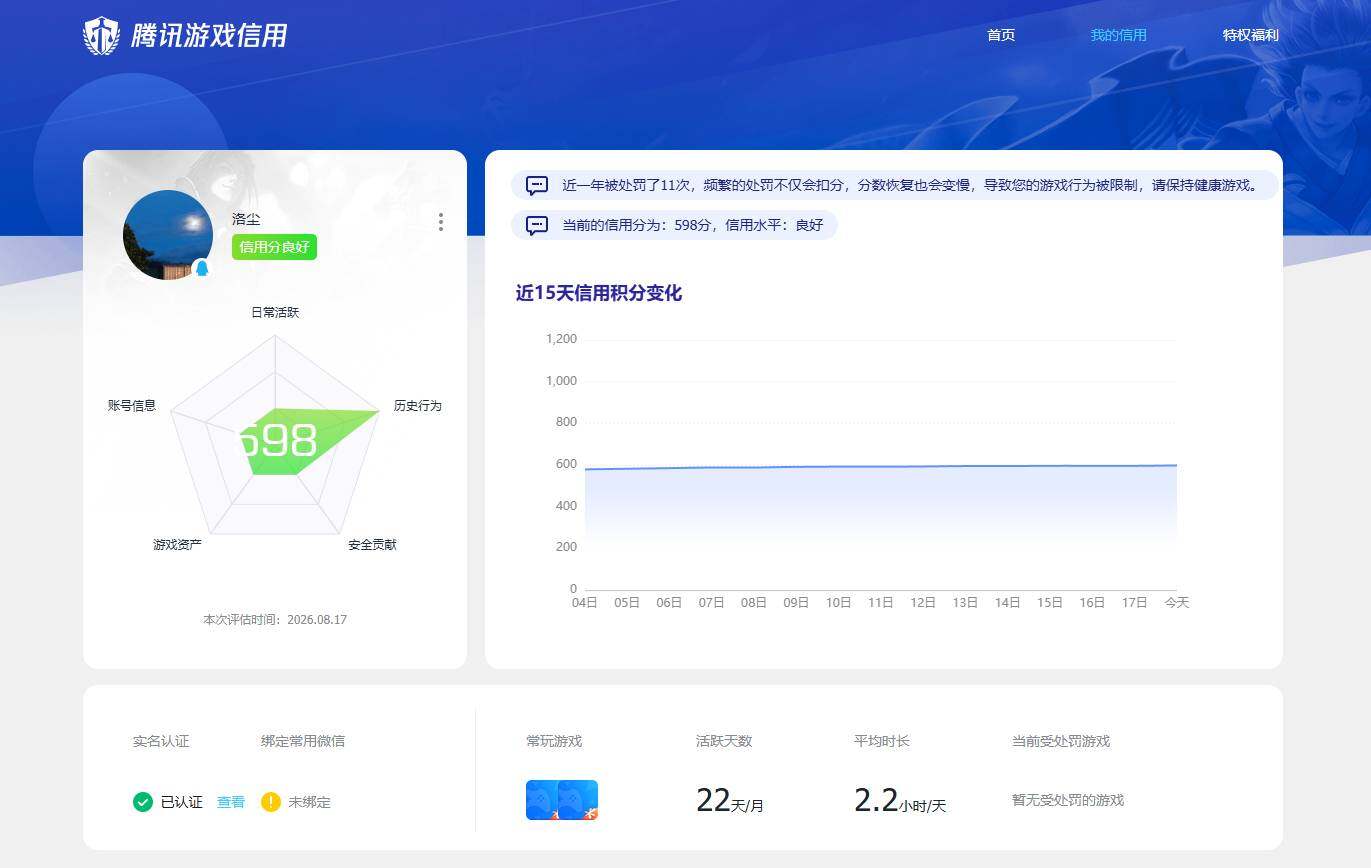The height and width of the screenshot is (868, 1371).
Task: Click the 查看 link next to 已认证
Action: tap(231, 802)
